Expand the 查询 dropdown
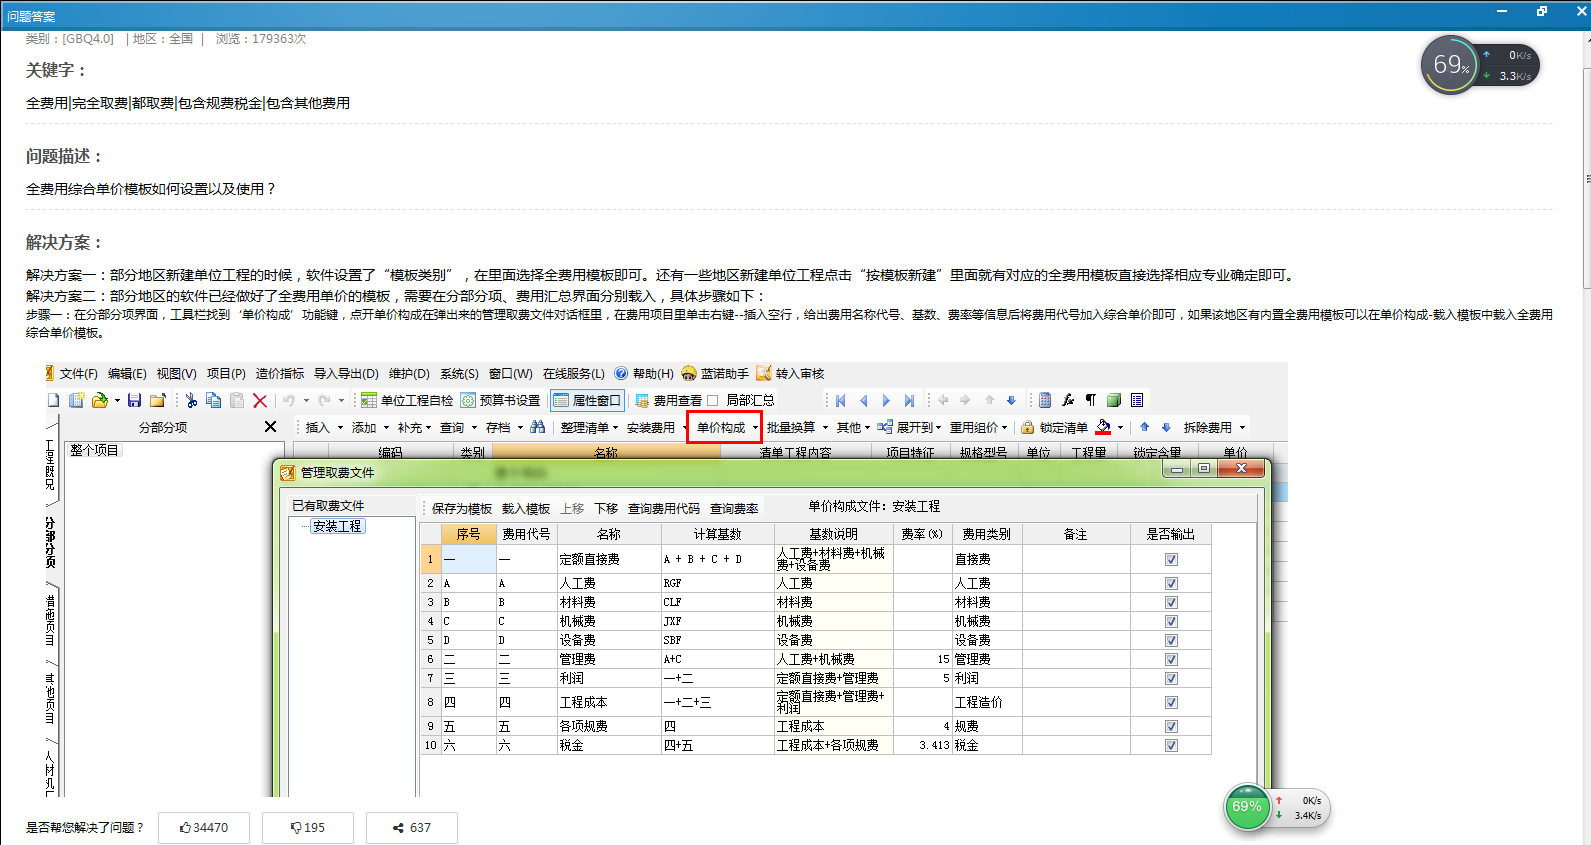This screenshot has width=1591, height=845. [x=474, y=428]
